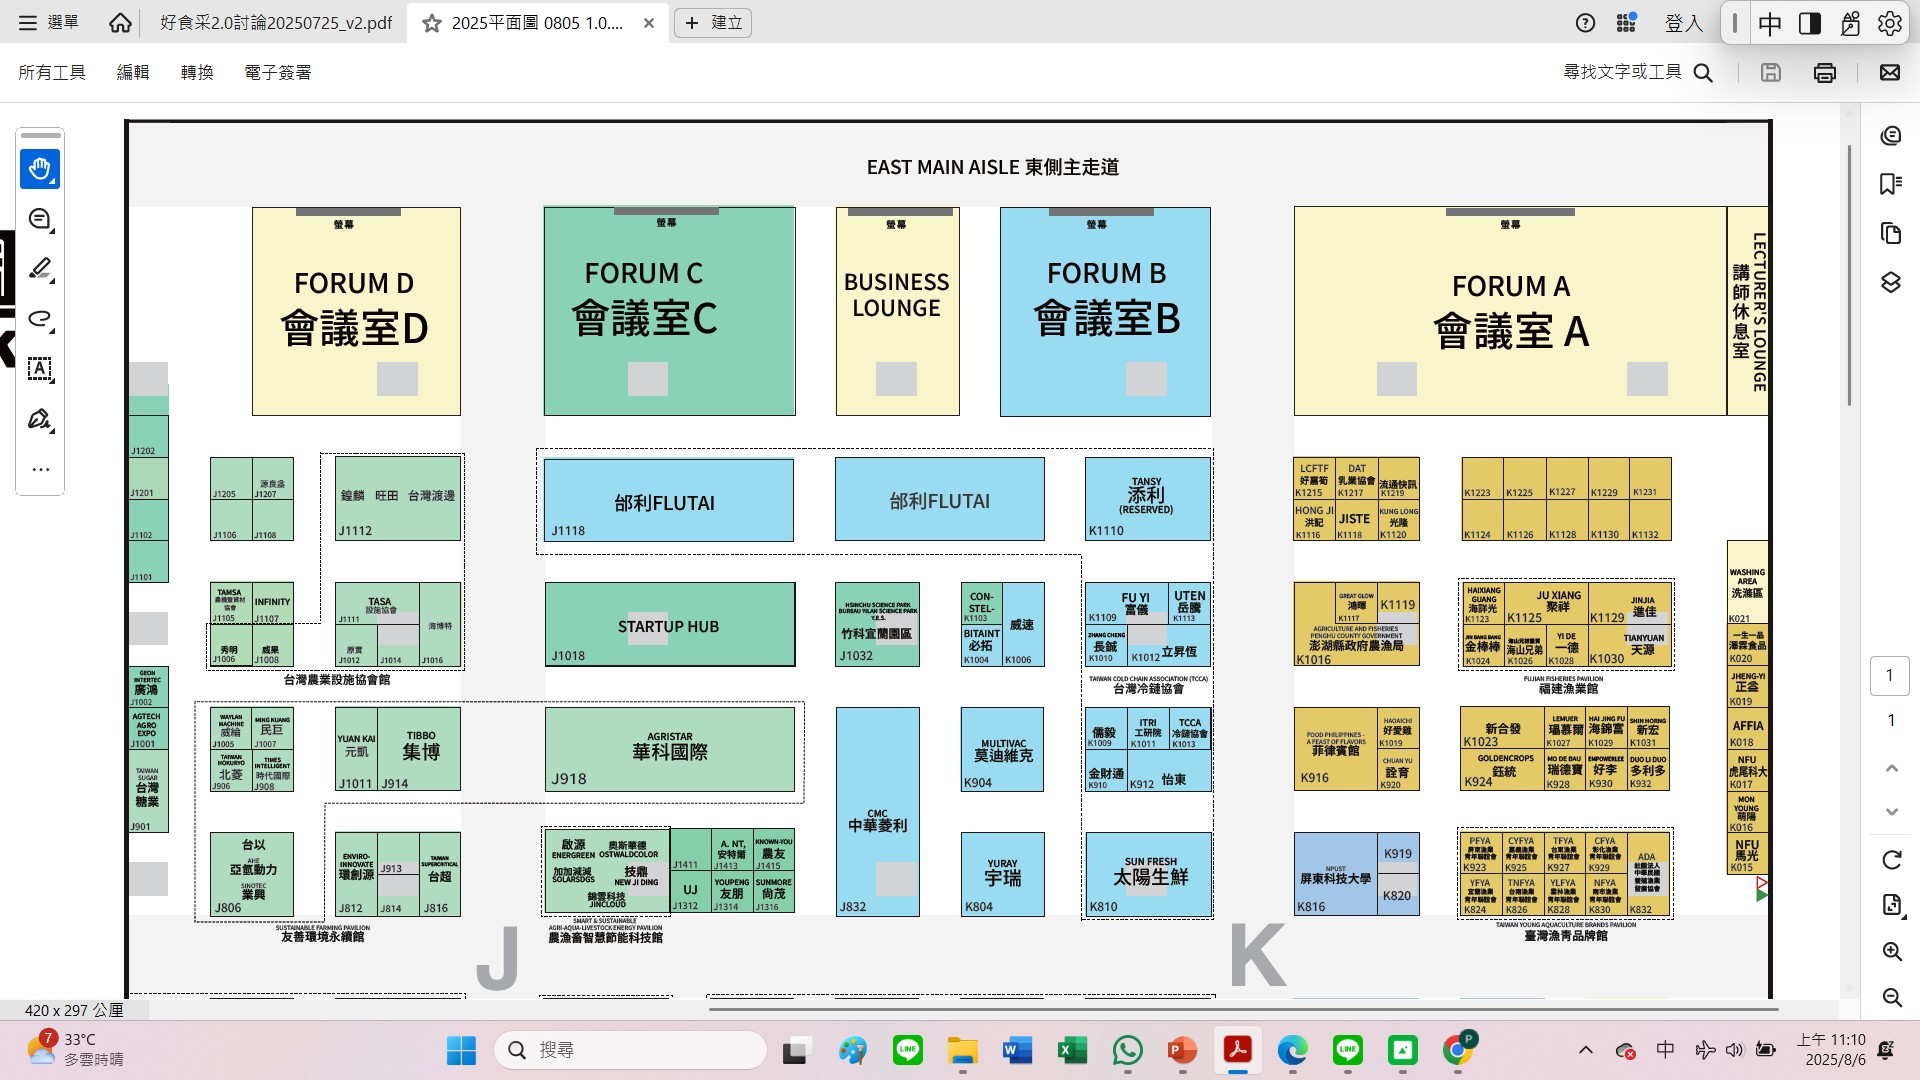The width and height of the screenshot is (1920, 1080).
Task: Click the vertical scrollbar of the document
Action: click(1849, 275)
